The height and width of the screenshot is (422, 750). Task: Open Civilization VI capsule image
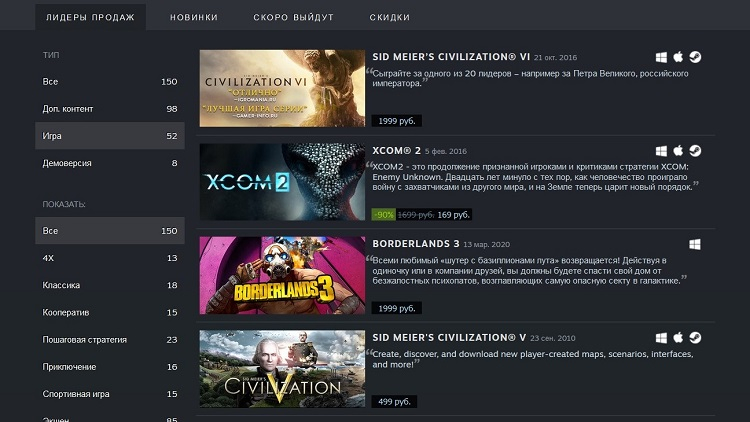(x=282, y=89)
